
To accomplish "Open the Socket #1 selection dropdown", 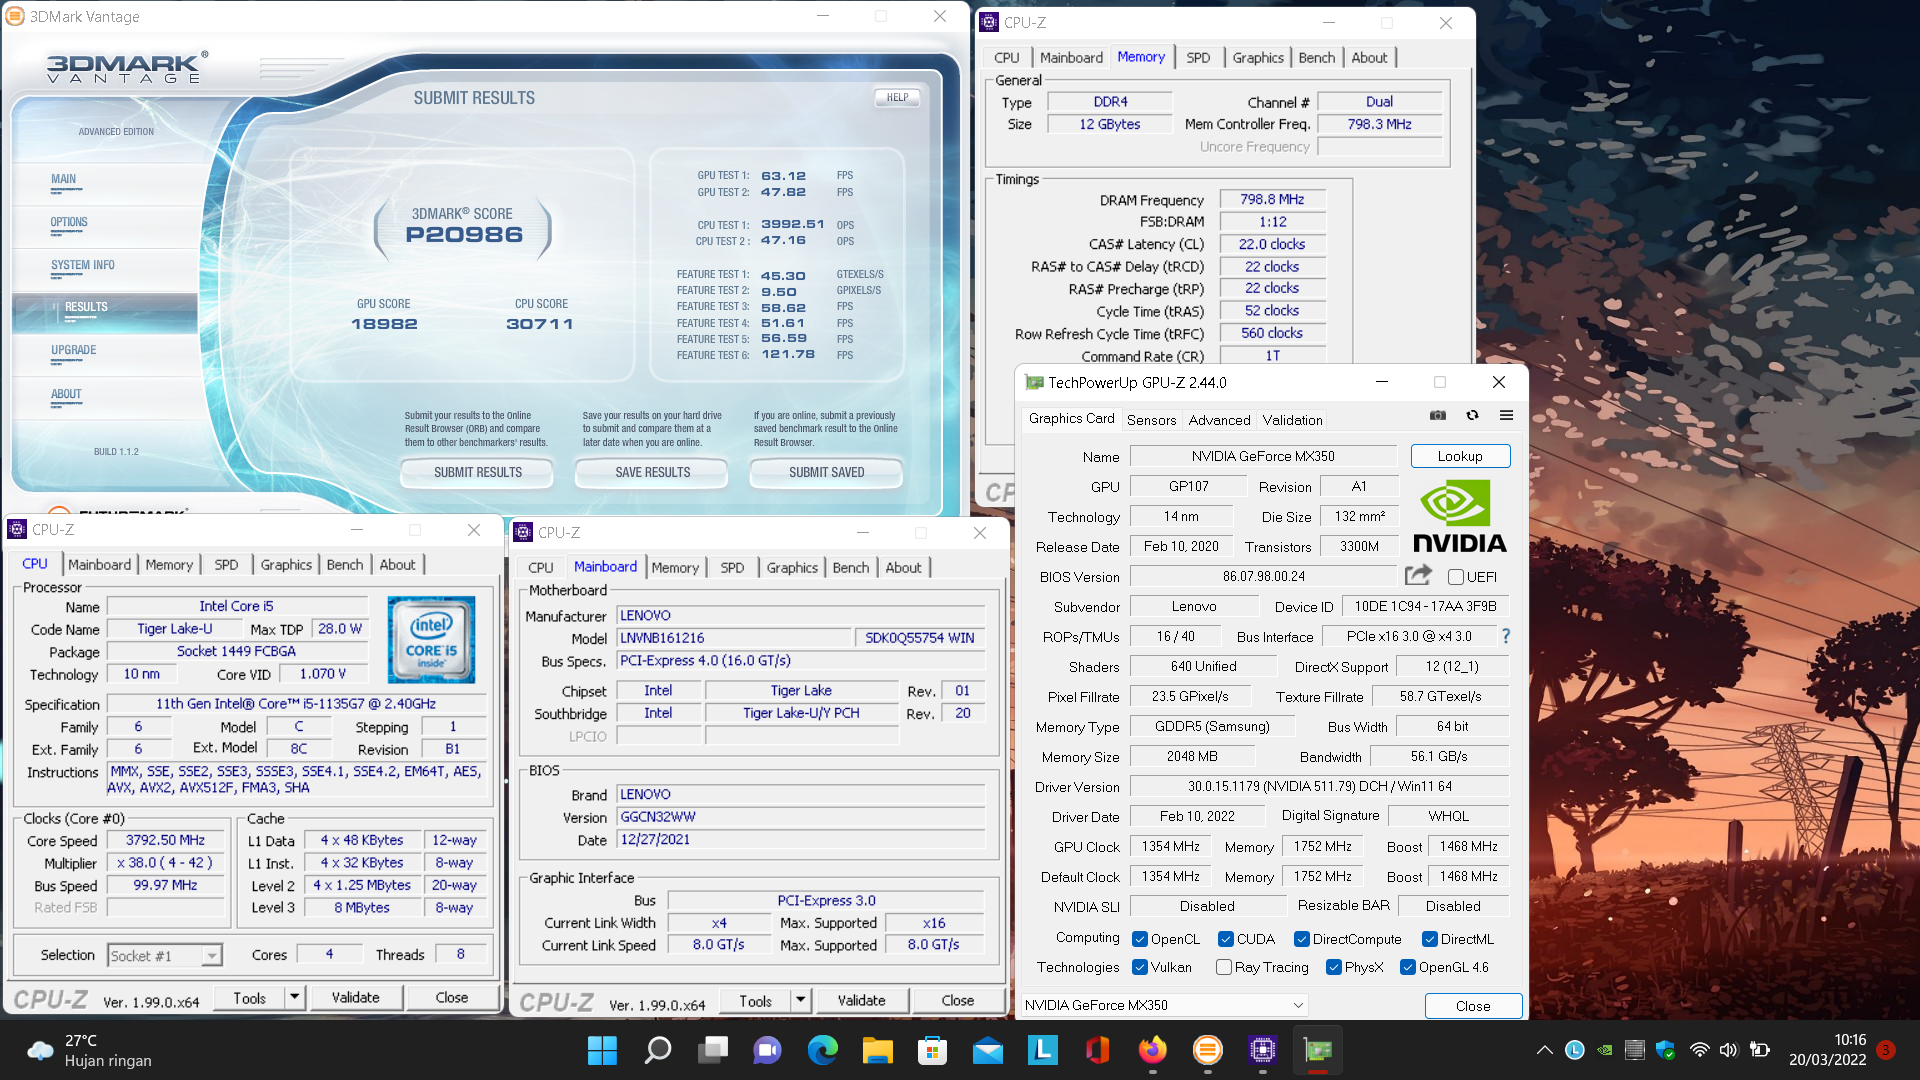I will pos(164,956).
